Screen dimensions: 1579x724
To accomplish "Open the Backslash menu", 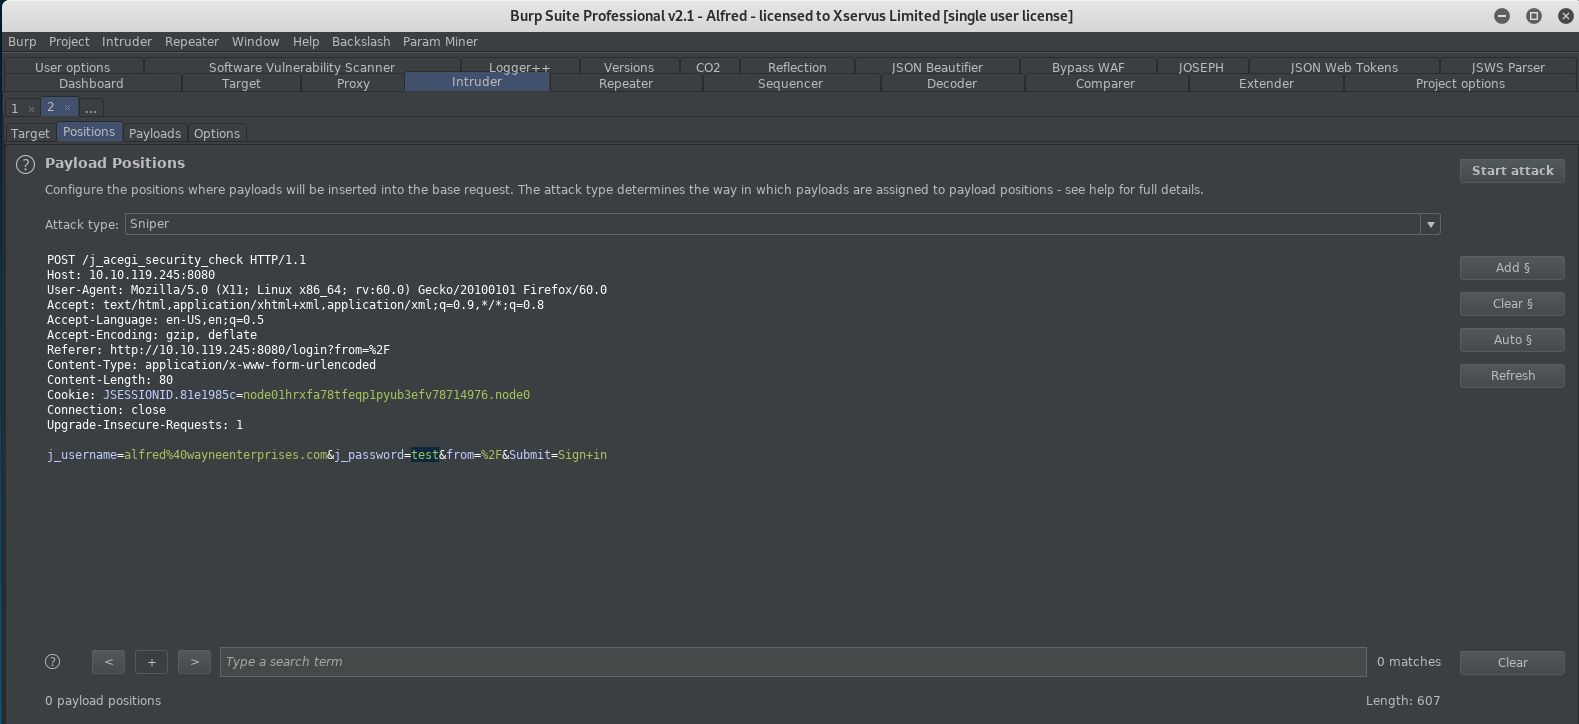I will tap(361, 42).
